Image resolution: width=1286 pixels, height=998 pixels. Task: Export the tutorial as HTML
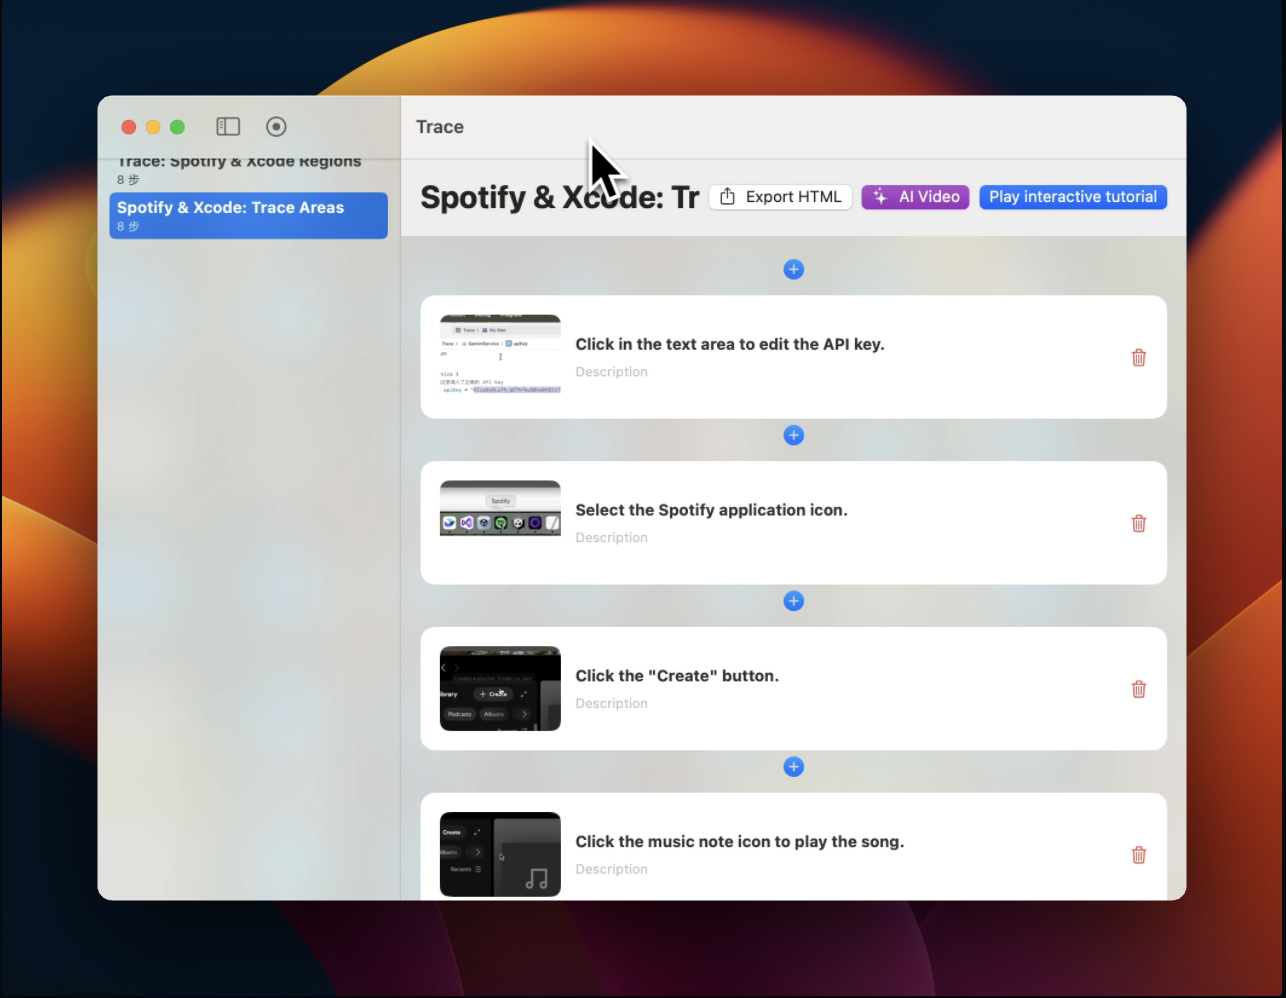pyautogui.click(x=781, y=197)
